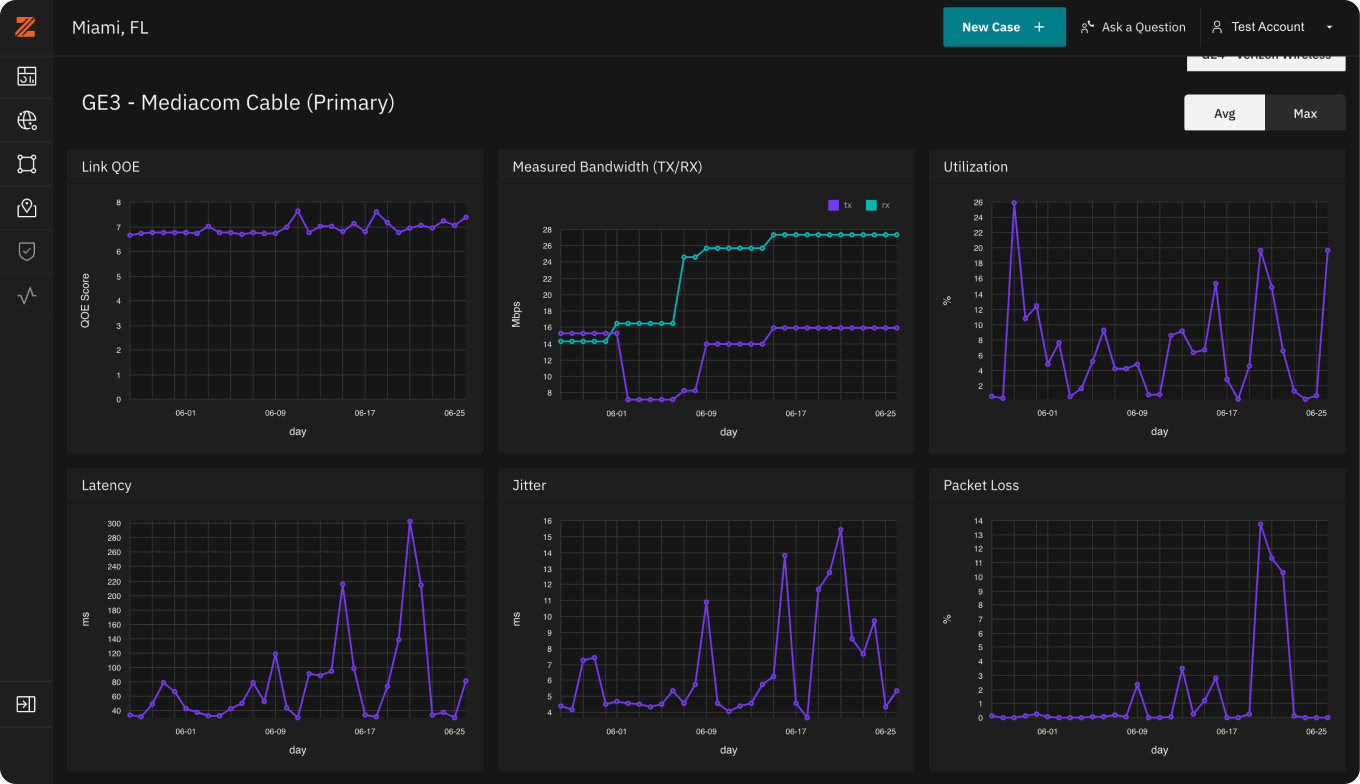Expand the sidebar with the arrow icon
The height and width of the screenshot is (784, 1360).
26,704
